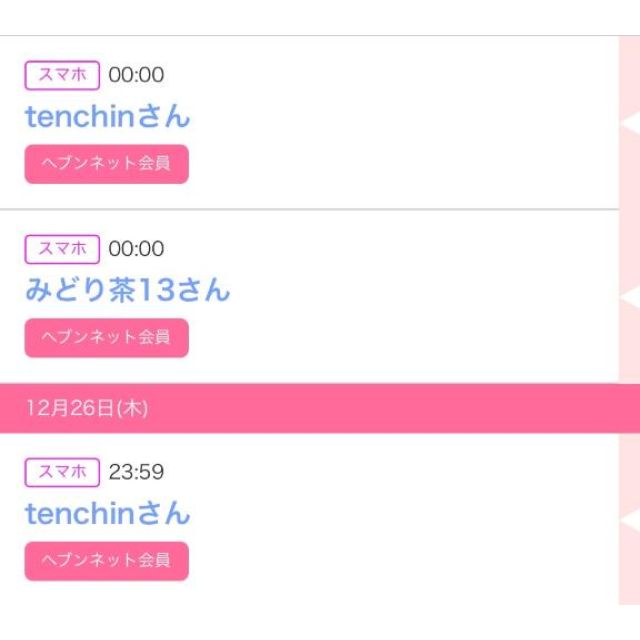The width and height of the screenshot is (640, 640).
Task: Open the みどり茶13さん profile link
Action: [127, 291]
